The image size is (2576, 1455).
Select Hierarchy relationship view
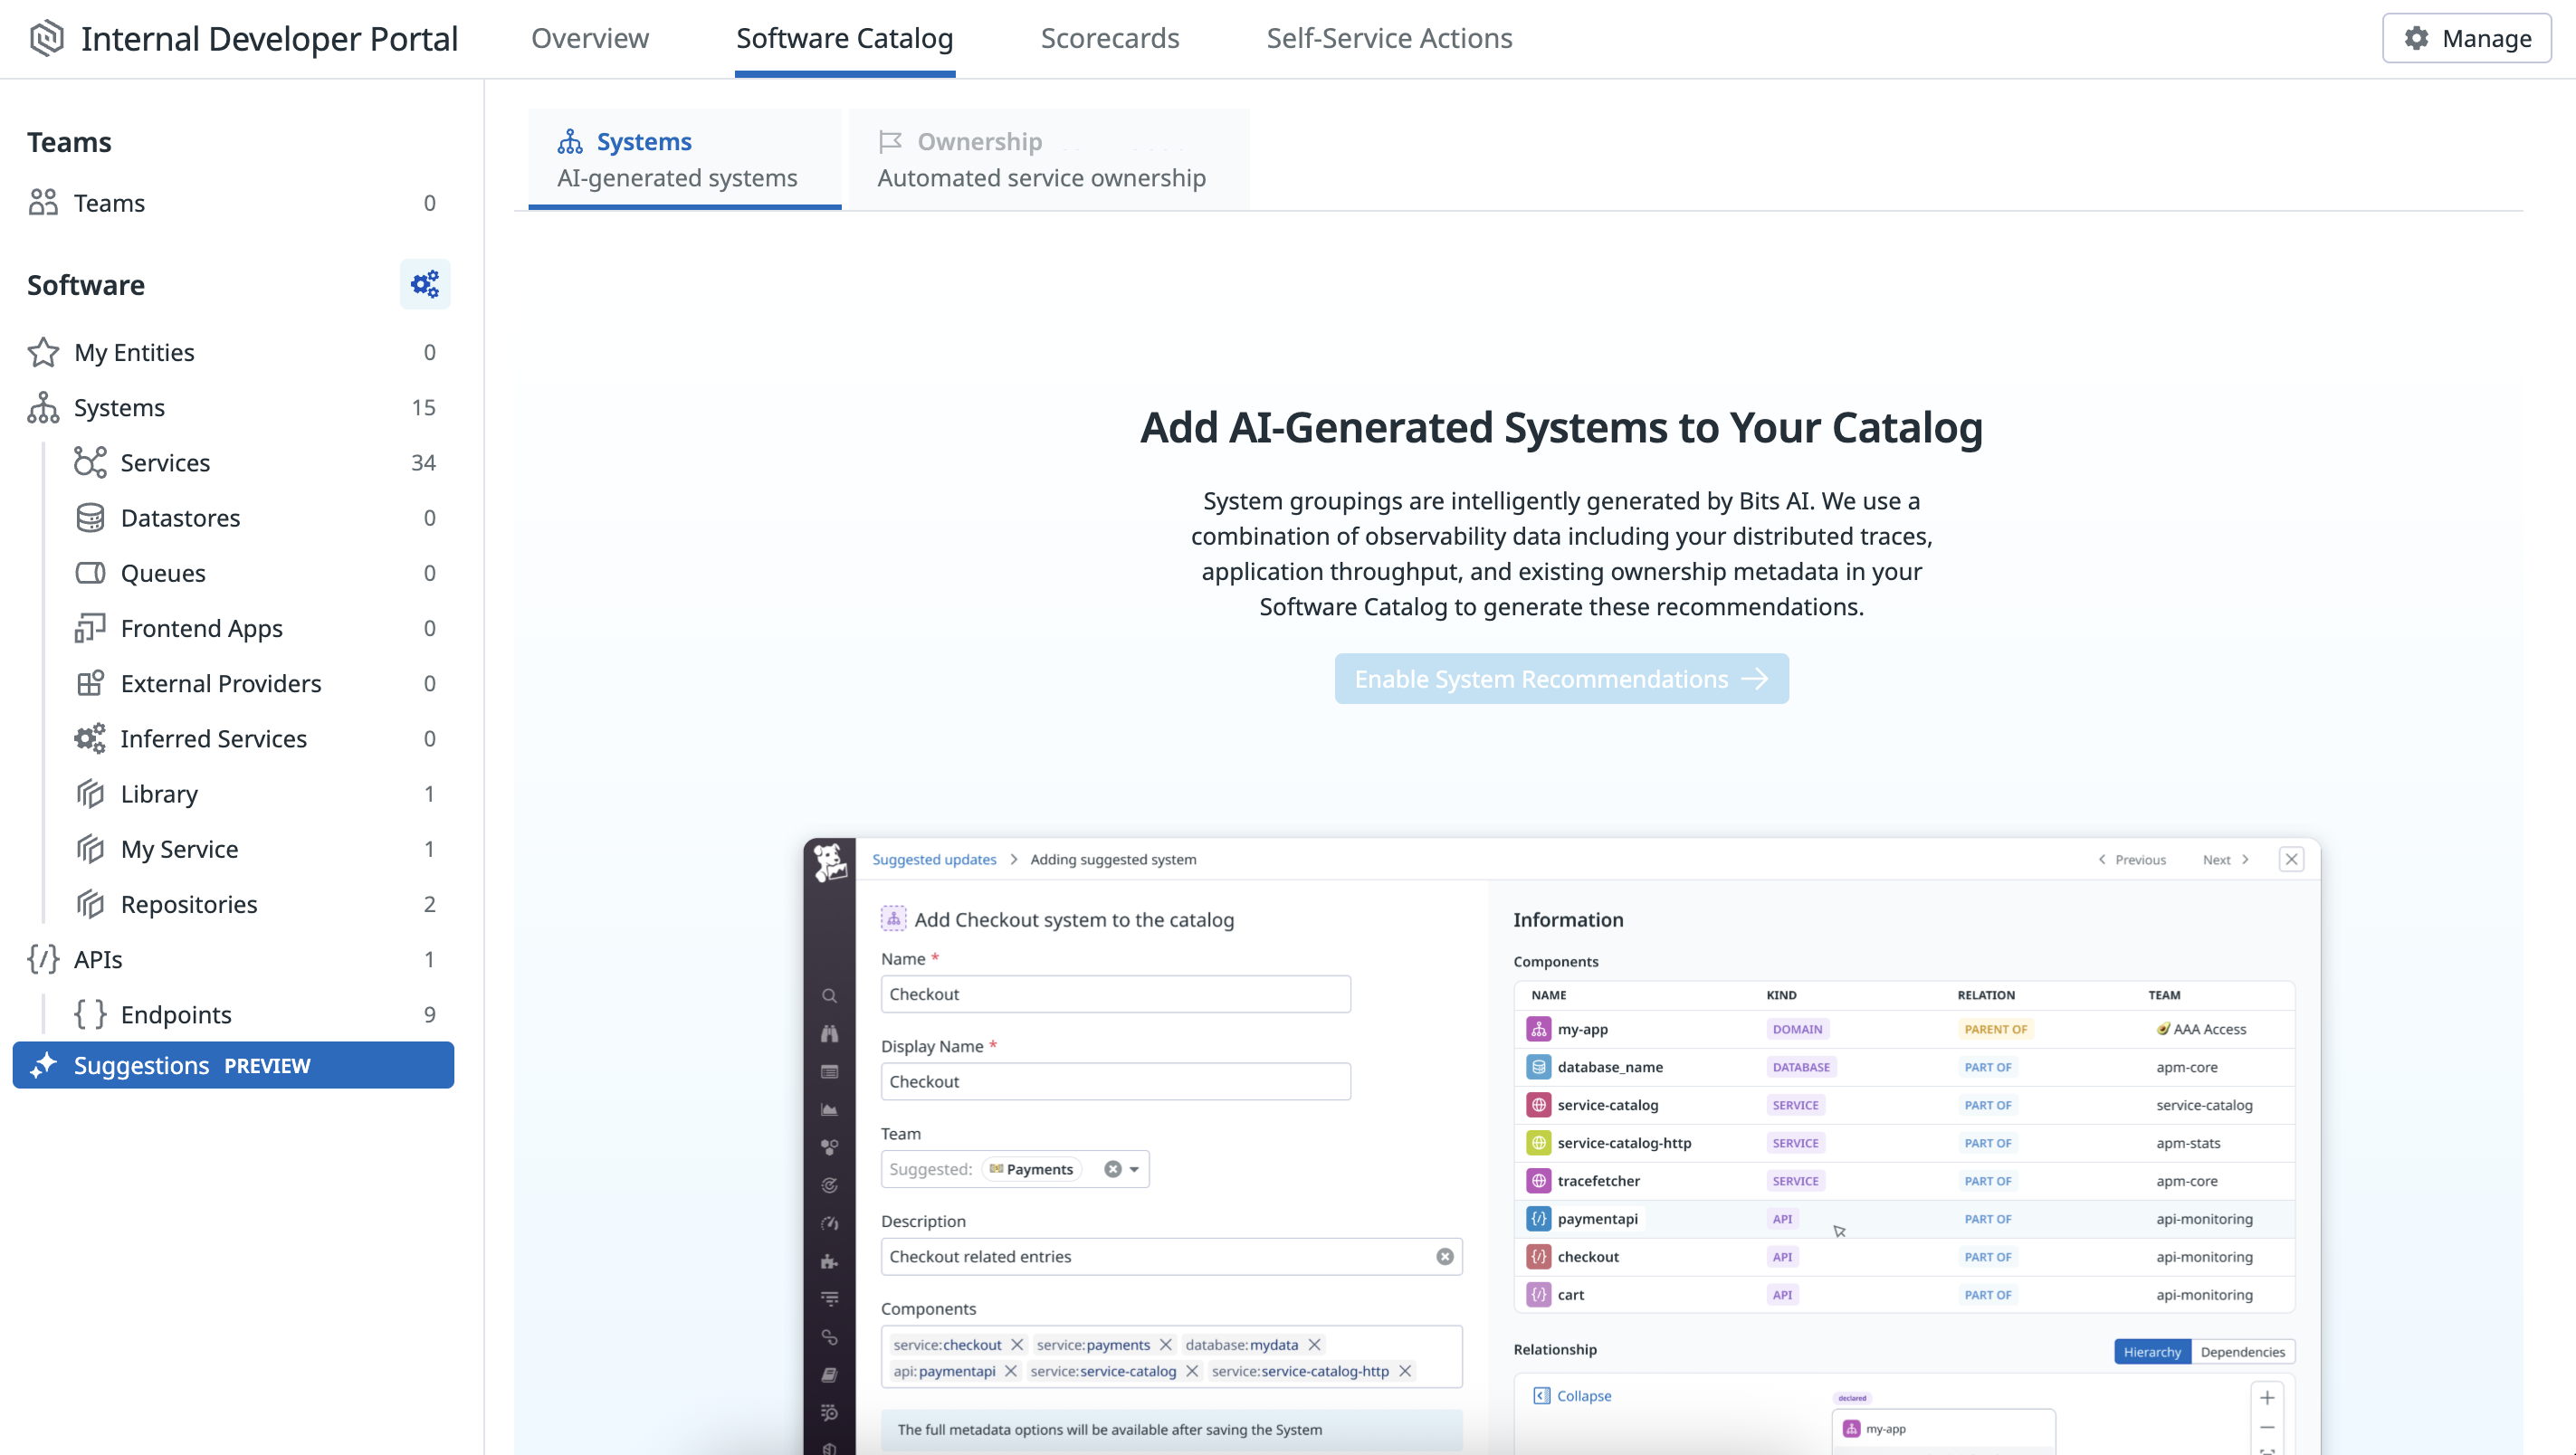pyautogui.click(x=2152, y=1352)
